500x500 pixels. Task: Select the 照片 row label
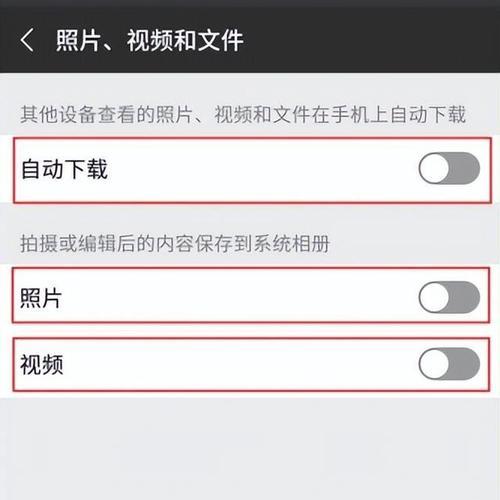click(x=41, y=298)
